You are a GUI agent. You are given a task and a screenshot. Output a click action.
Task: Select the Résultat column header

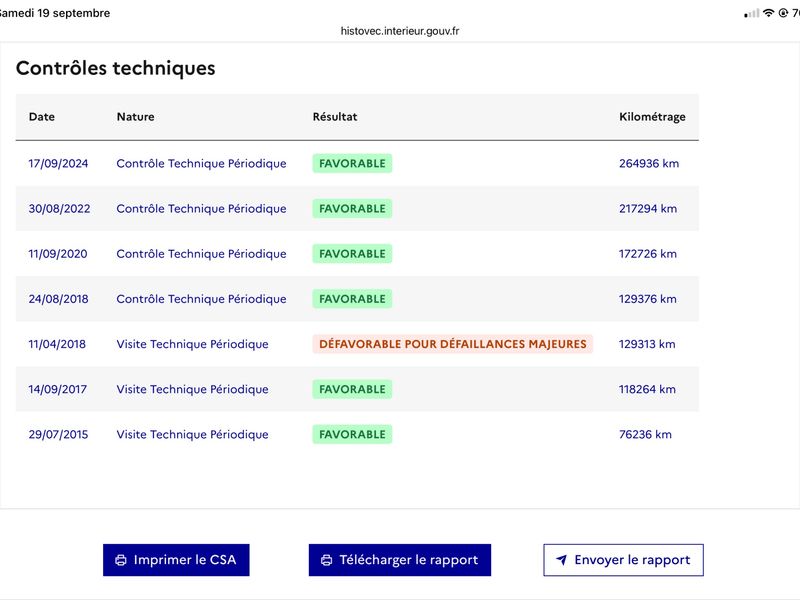click(335, 117)
